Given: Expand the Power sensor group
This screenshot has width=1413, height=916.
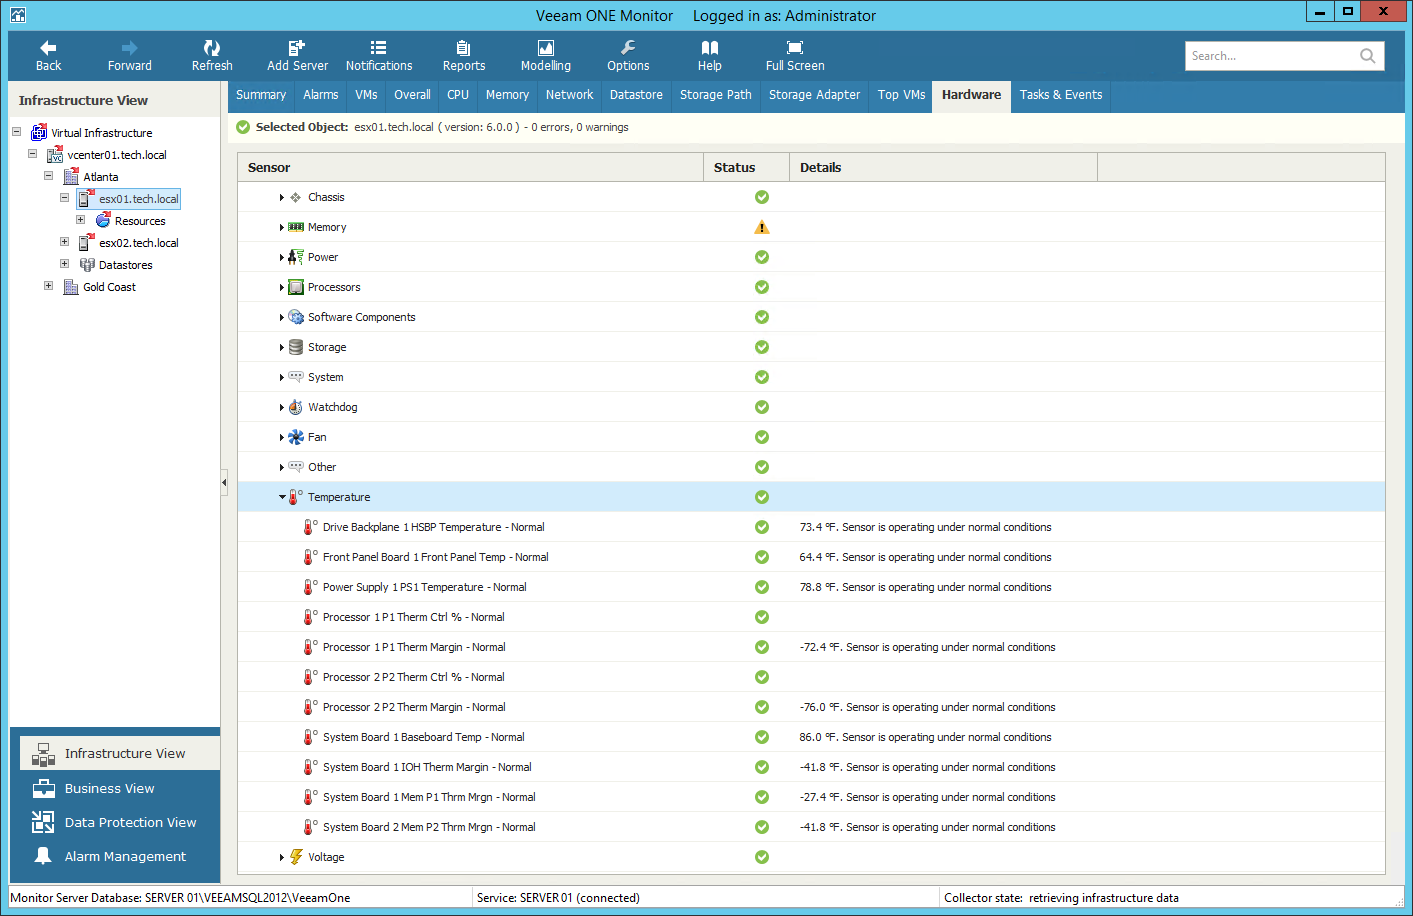Looking at the screenshot, I should 282,257.
